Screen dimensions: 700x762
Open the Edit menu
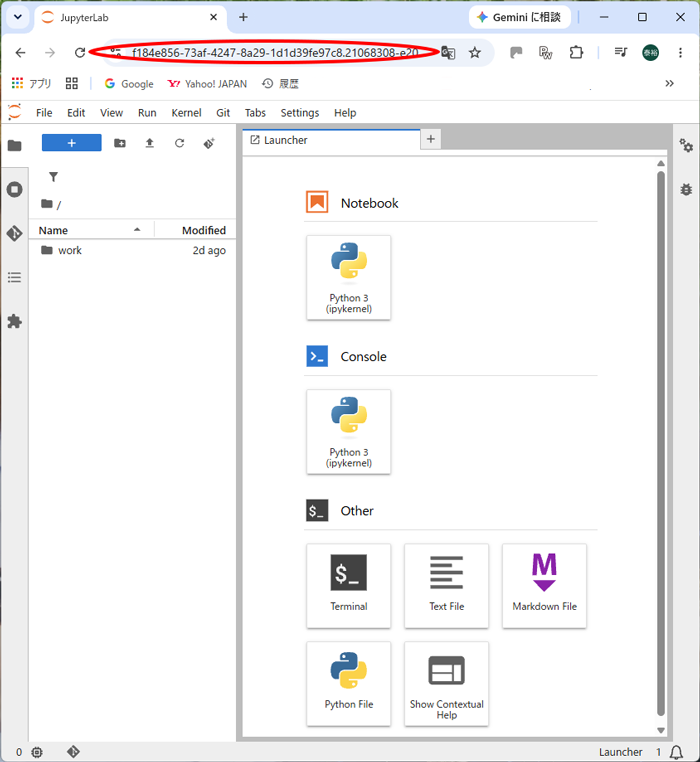(76, 113)
